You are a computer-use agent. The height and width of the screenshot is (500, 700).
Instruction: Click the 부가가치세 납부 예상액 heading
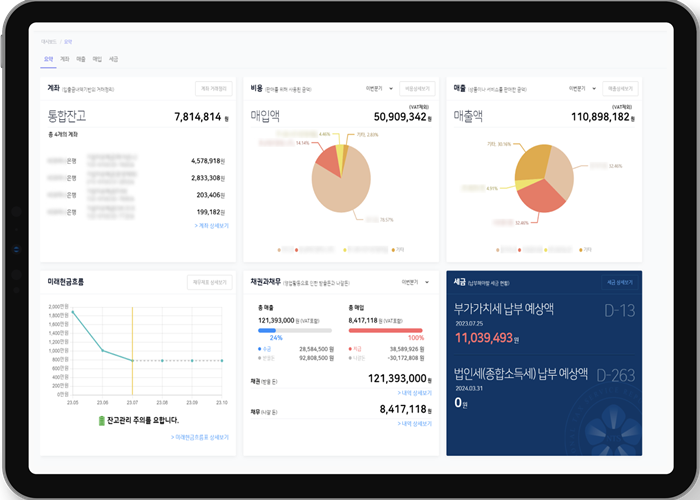[x=504, y=309]
